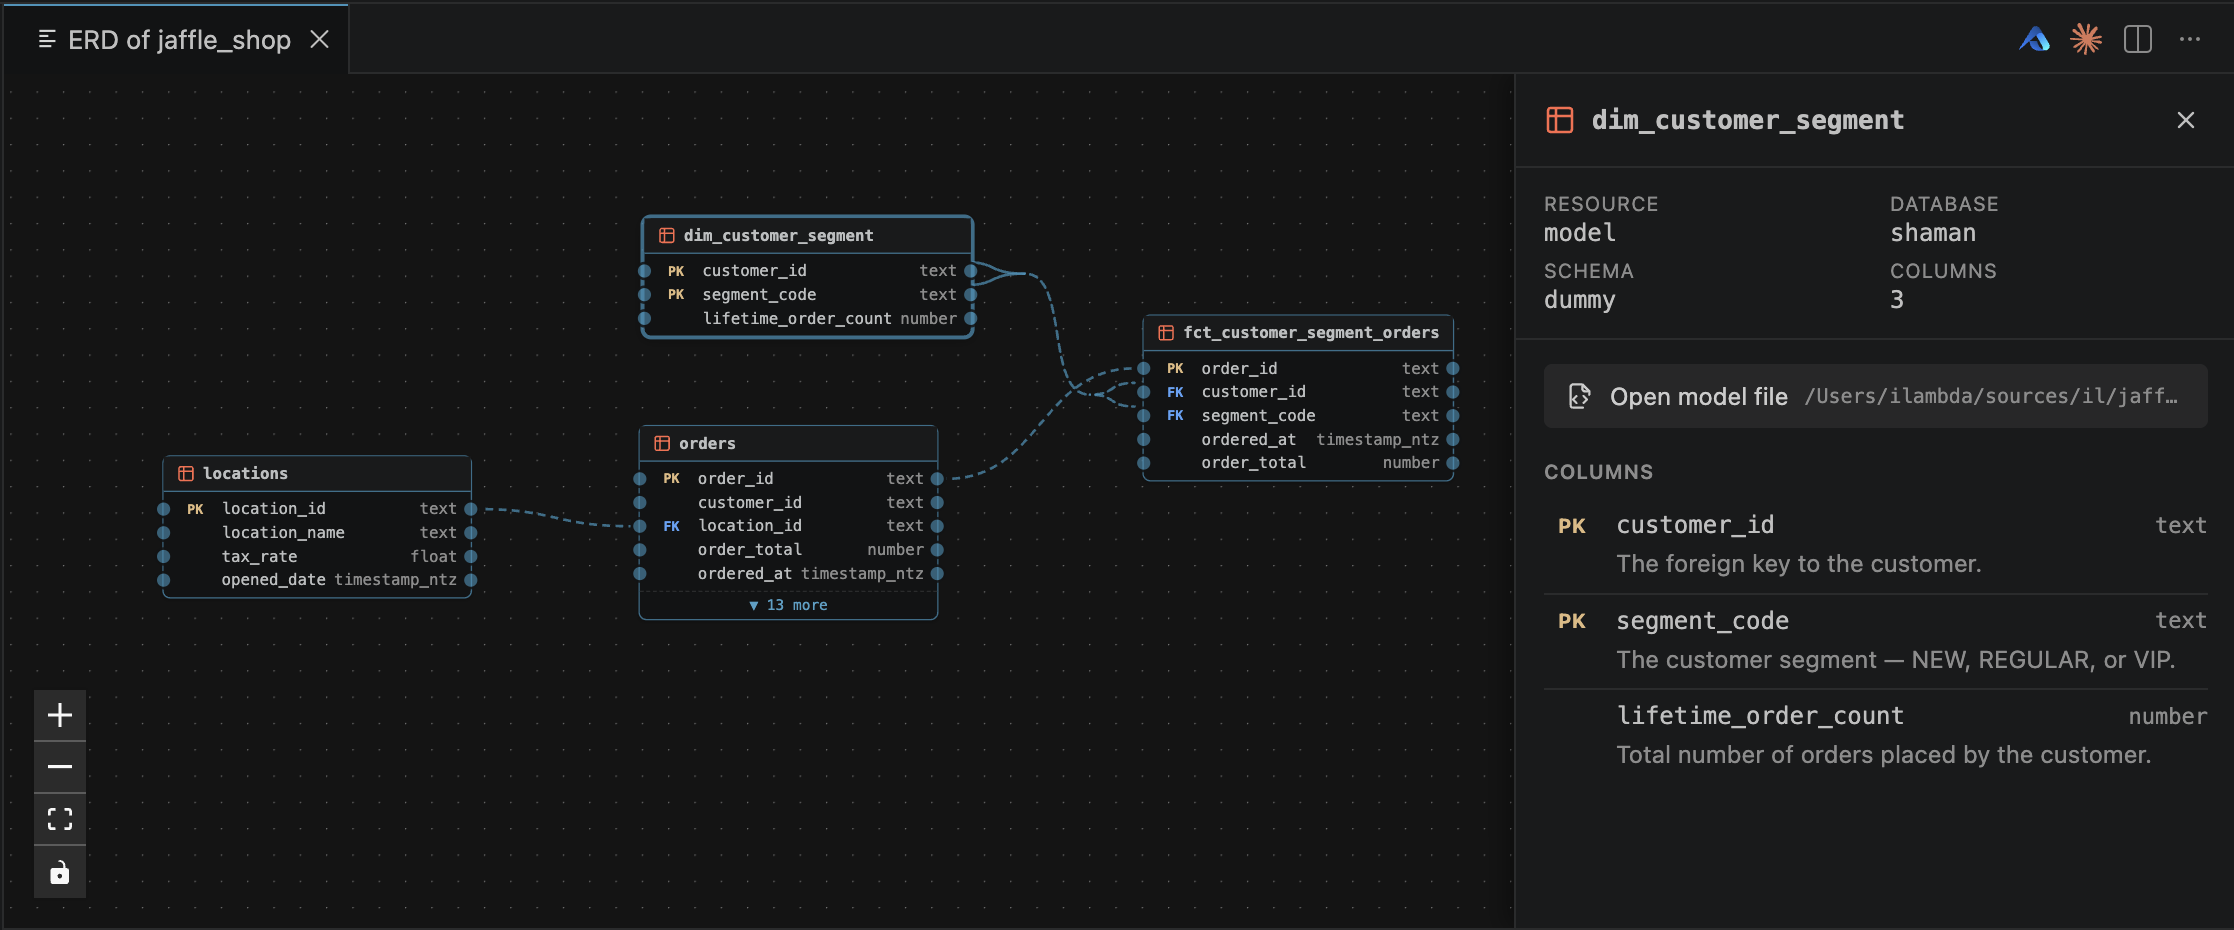Click customer_id row in orders table
This screenshot has height=930, width=2234.
[x=788, y=502]
